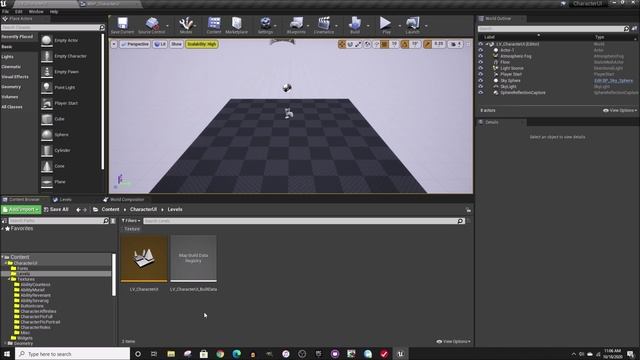The height and width of the screenshot is (360, 640).
Task: Maximize or restore the viewport
Action: click(x=468, y=44)
